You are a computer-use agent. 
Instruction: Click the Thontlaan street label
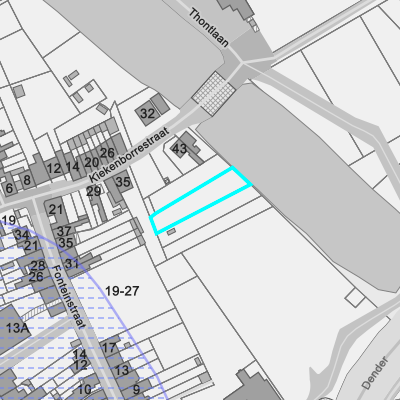[x=209, y=28]
